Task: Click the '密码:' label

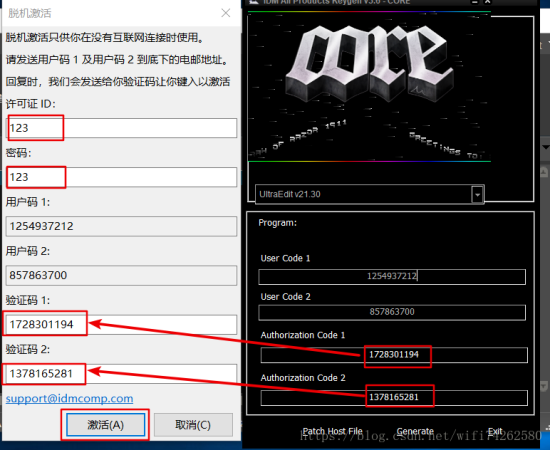Action: (x=18, y=153)
